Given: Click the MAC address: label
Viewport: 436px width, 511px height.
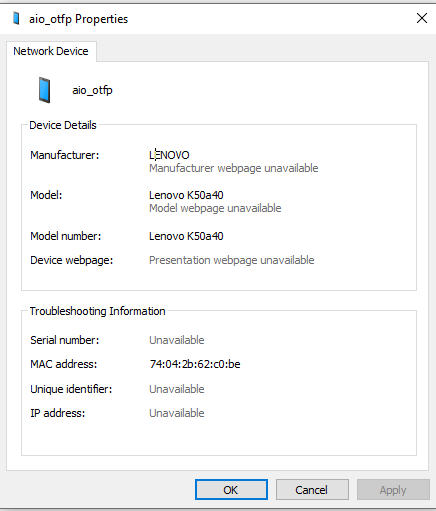Looking at the screenshot, I should point(64,364).
